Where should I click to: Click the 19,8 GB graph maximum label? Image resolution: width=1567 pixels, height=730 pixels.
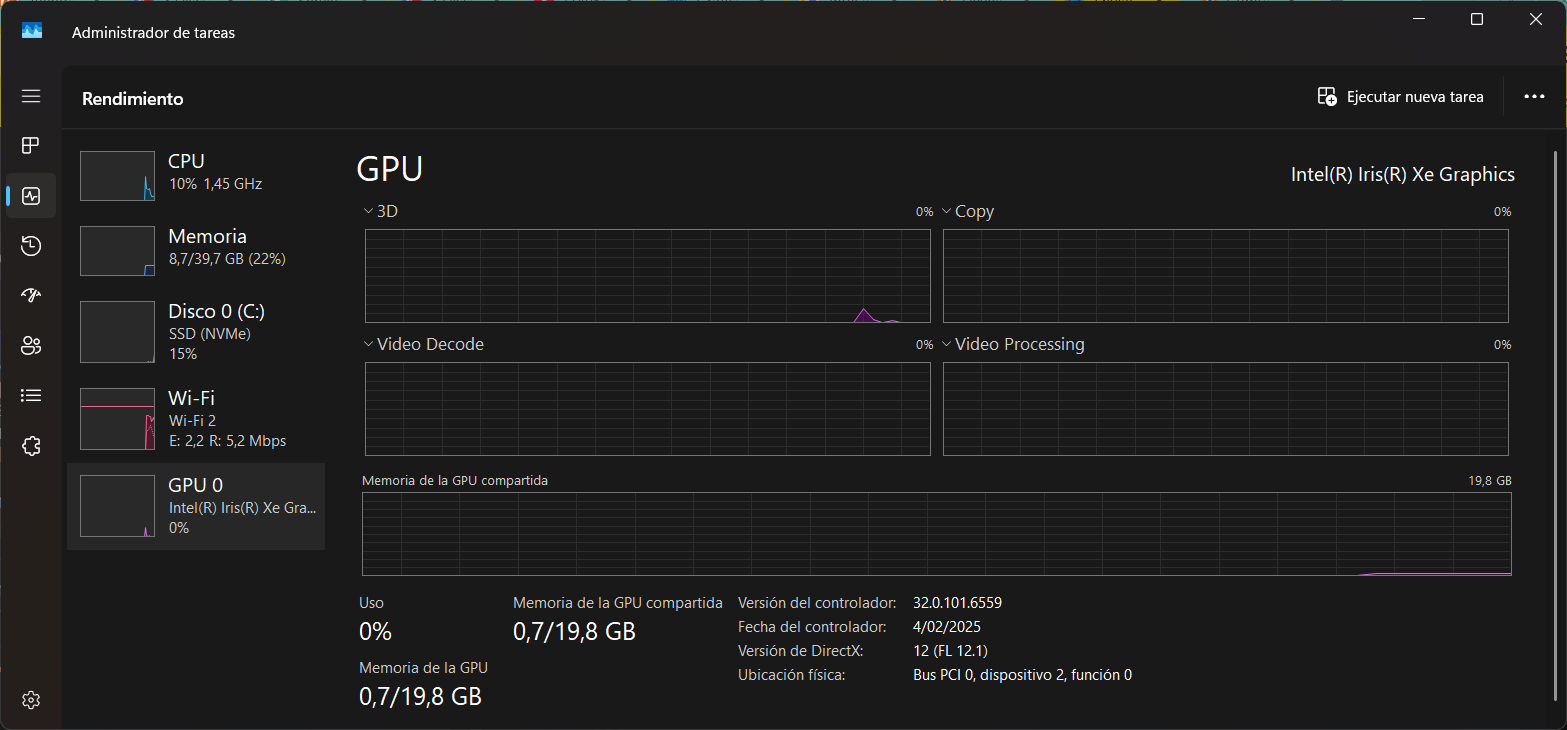(1490, 481)
